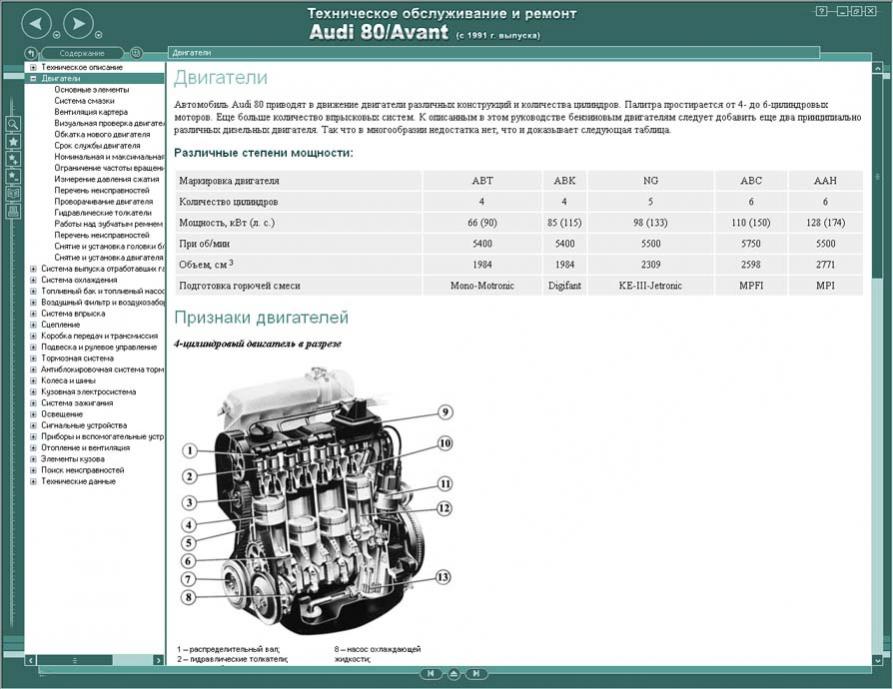Screen dimensions: 893x689
Task: Select Освещение in the tree
Action: tap(62, 414)
